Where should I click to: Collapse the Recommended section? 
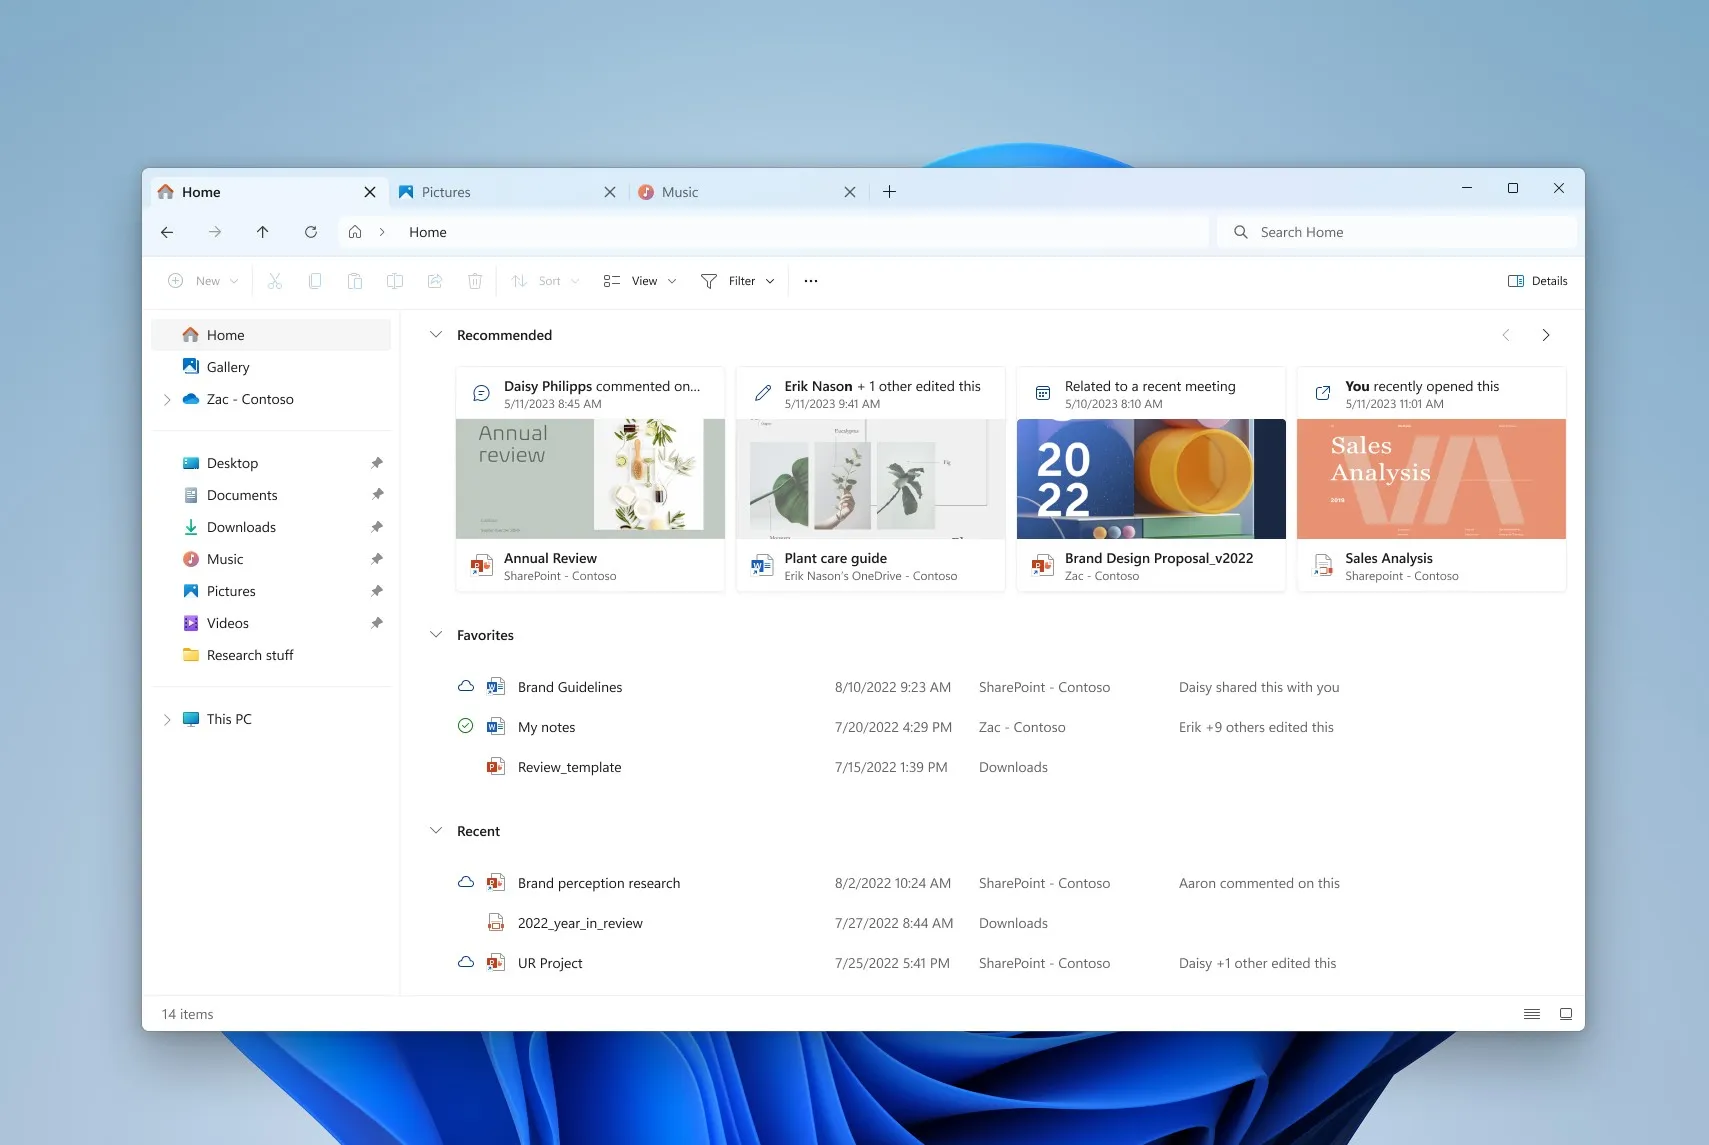coord(436,335)
